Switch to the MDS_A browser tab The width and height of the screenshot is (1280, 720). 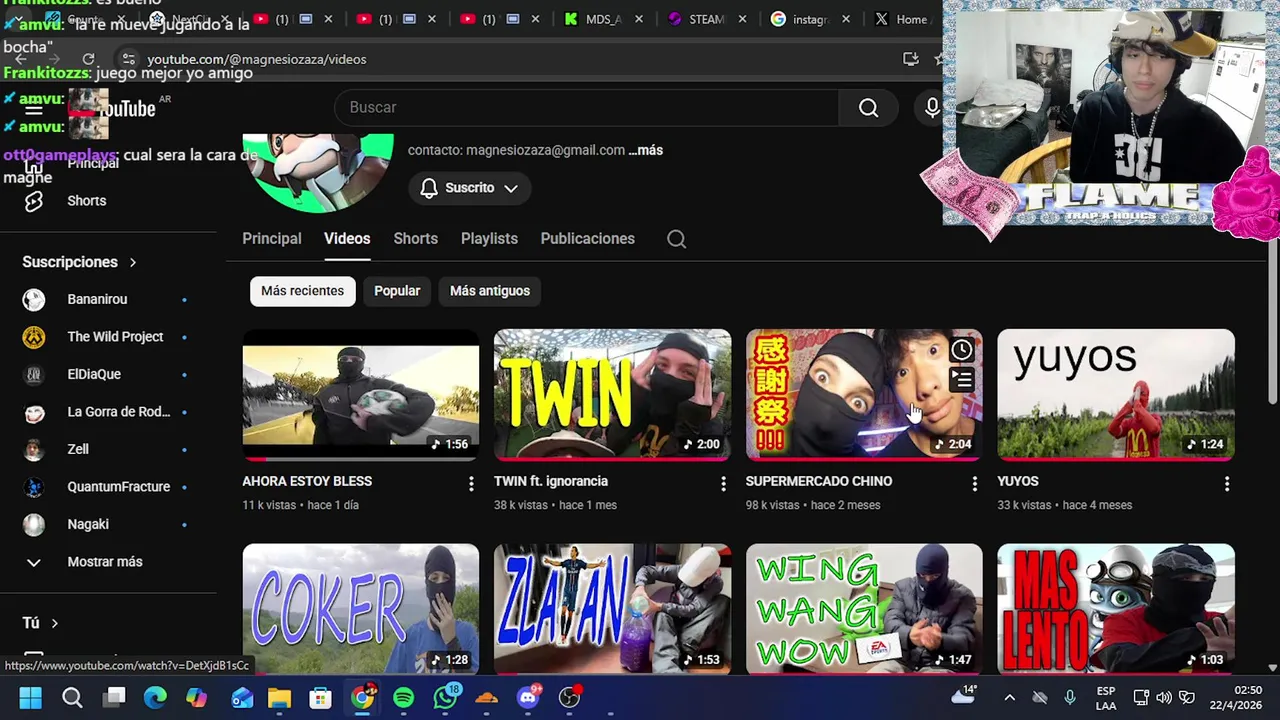604,19
